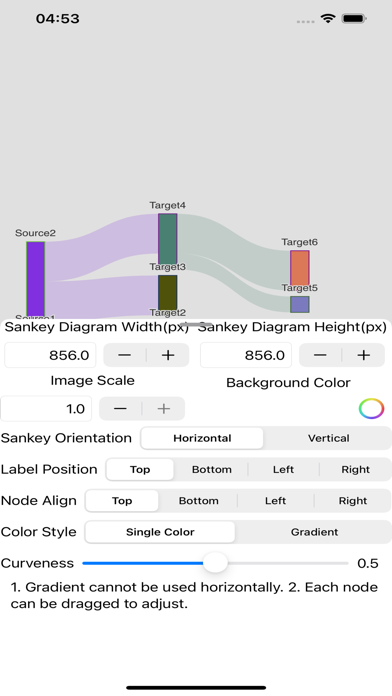Set Node Align to Top
This screenshot has width=392, height=696.
tap(122, 501)
